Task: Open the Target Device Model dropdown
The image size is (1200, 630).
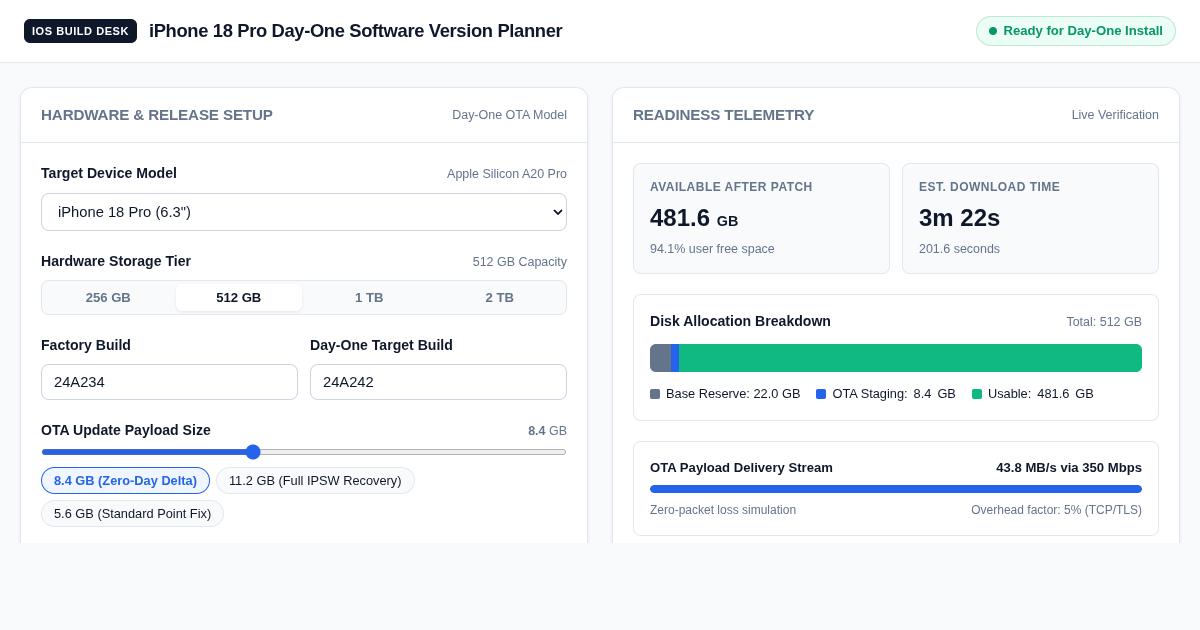Action: pos(304,212)
